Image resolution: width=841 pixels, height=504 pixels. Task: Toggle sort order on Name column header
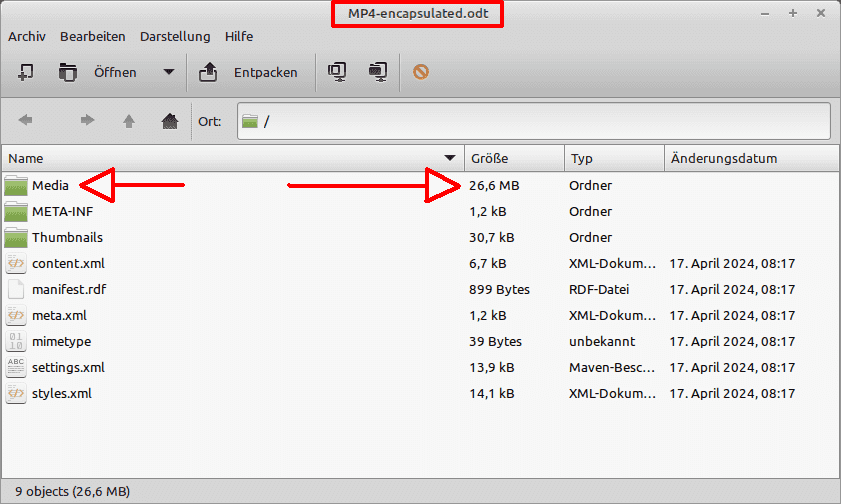[232, 158]
